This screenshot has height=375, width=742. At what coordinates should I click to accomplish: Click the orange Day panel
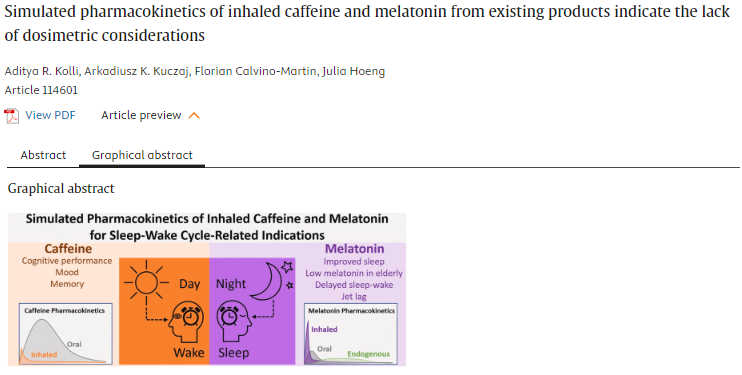point(164,311)
